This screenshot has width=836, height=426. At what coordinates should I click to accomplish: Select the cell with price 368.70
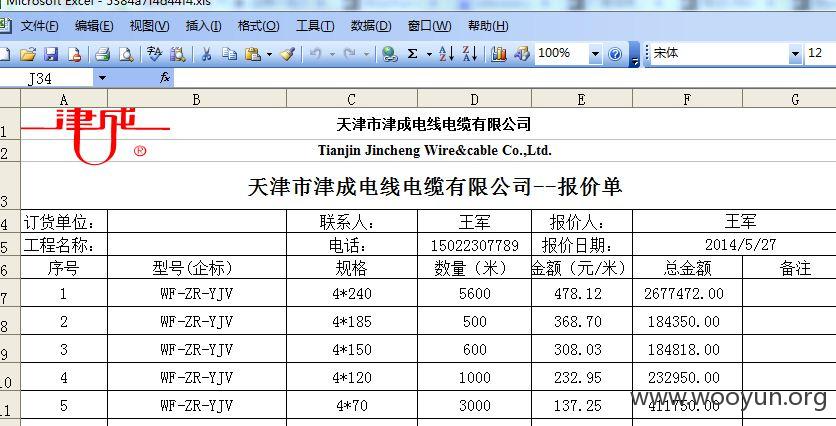pos(582,321)
